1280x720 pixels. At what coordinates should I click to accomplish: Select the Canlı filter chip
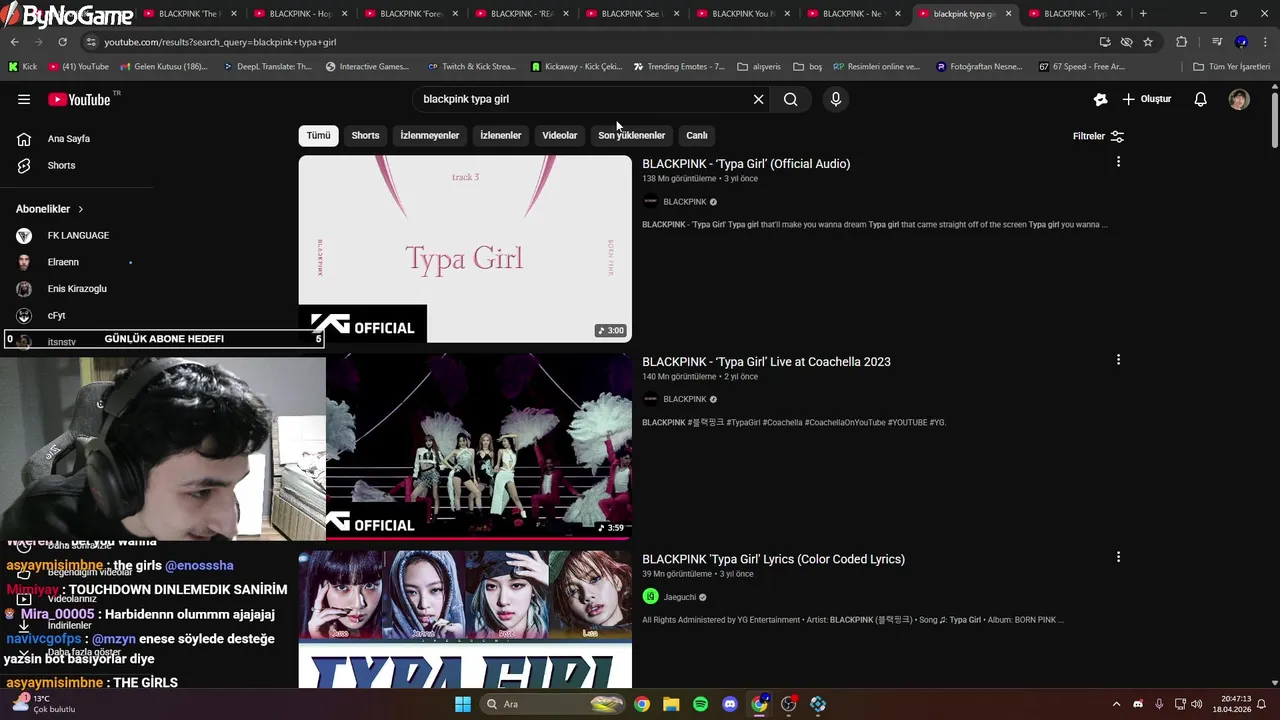(696, 135)
